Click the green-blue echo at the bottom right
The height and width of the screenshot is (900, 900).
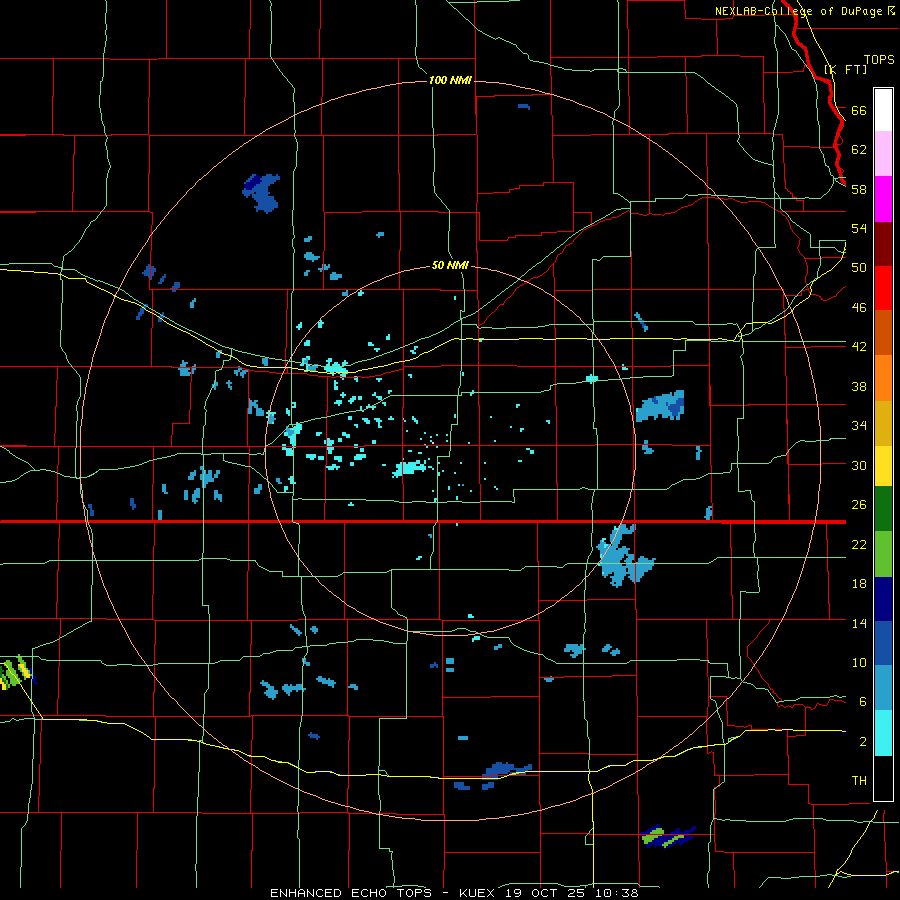click(668, 836)
